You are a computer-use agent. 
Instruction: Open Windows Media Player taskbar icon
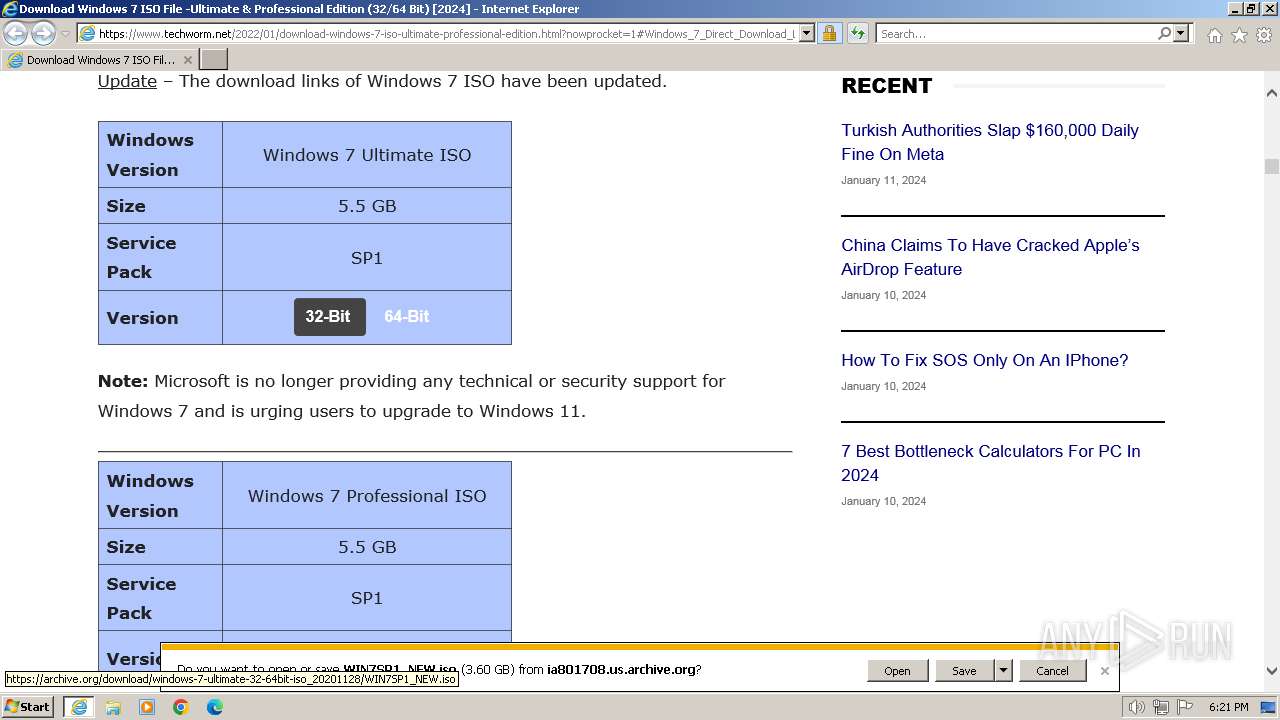pyautogui.click(x=147, y=707)
